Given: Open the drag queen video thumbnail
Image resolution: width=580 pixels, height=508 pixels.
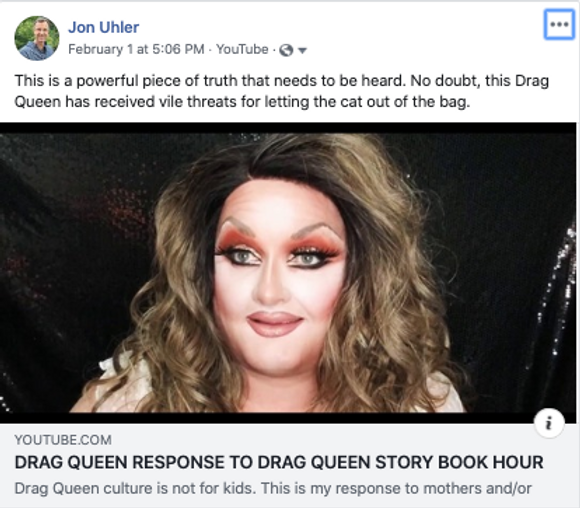Looking at the screenshot, I should [x=288, y=273].
